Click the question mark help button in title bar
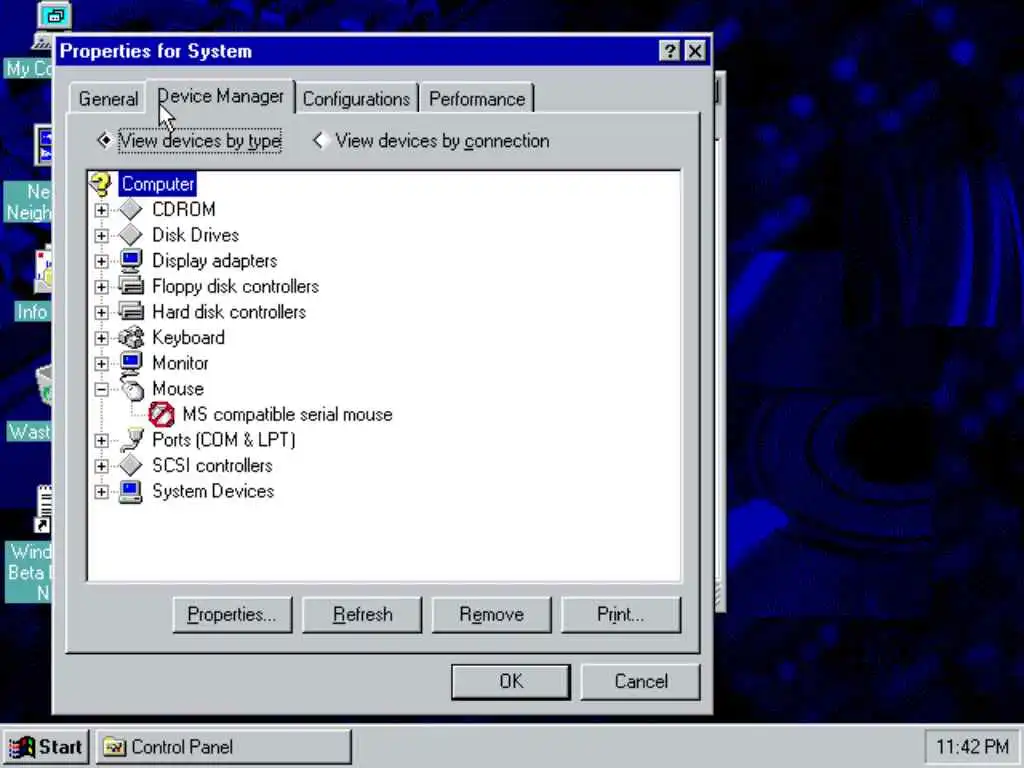This screenshot has height=768, width=1024. (669, 51)
